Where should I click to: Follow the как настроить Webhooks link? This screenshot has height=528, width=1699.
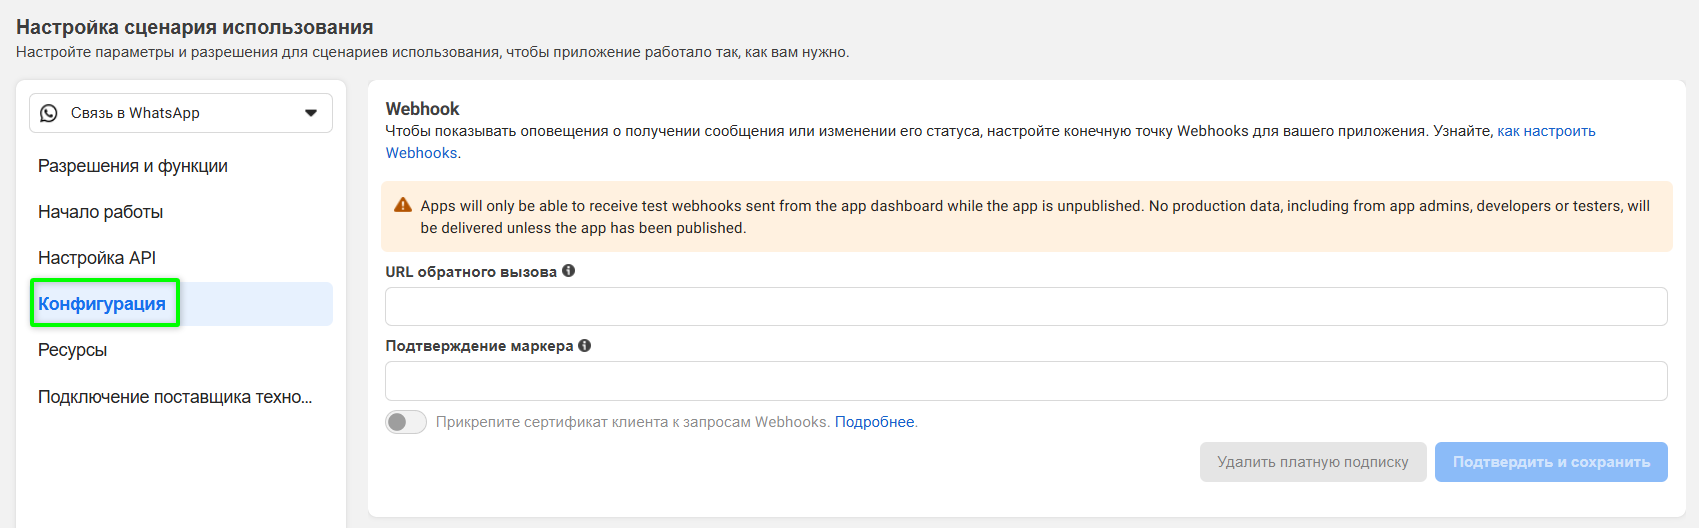pyautogui.click(x=1545, y=131)
